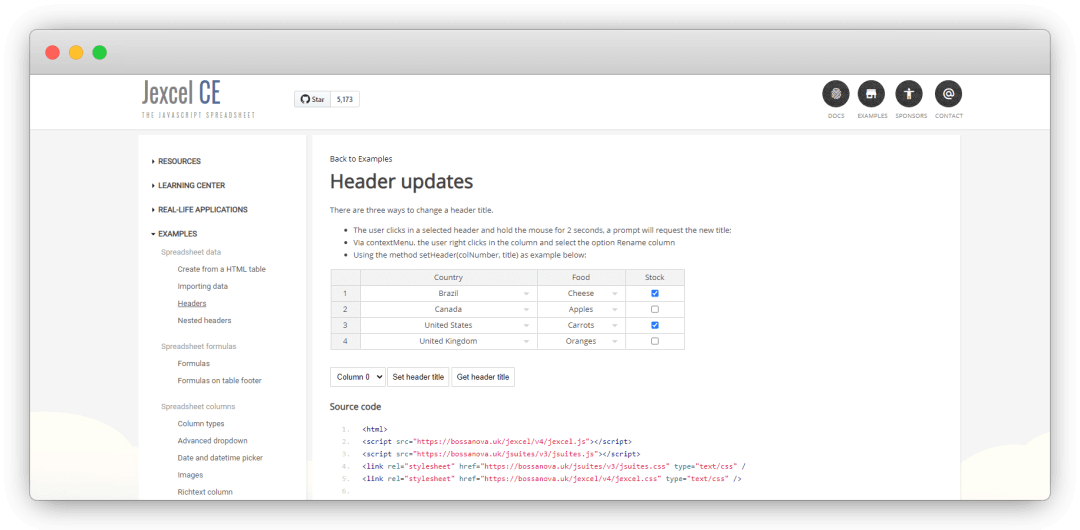The width and height of the screenshot is (1080, 530).
Task: Open the Oranges food dropdown arrow
Action: pyautogui.click(x=614, y=342)
